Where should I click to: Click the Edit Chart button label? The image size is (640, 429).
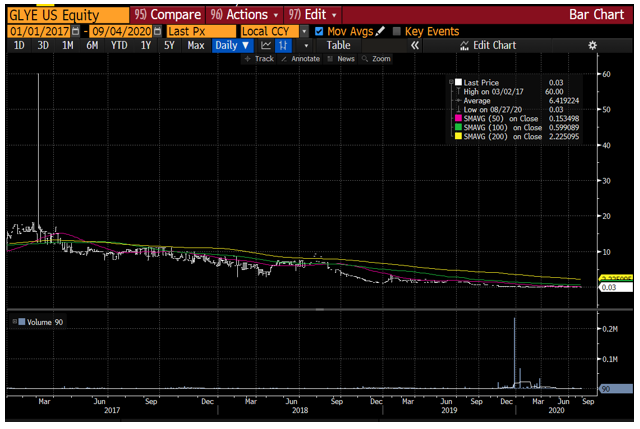click(x=494, y=45)
